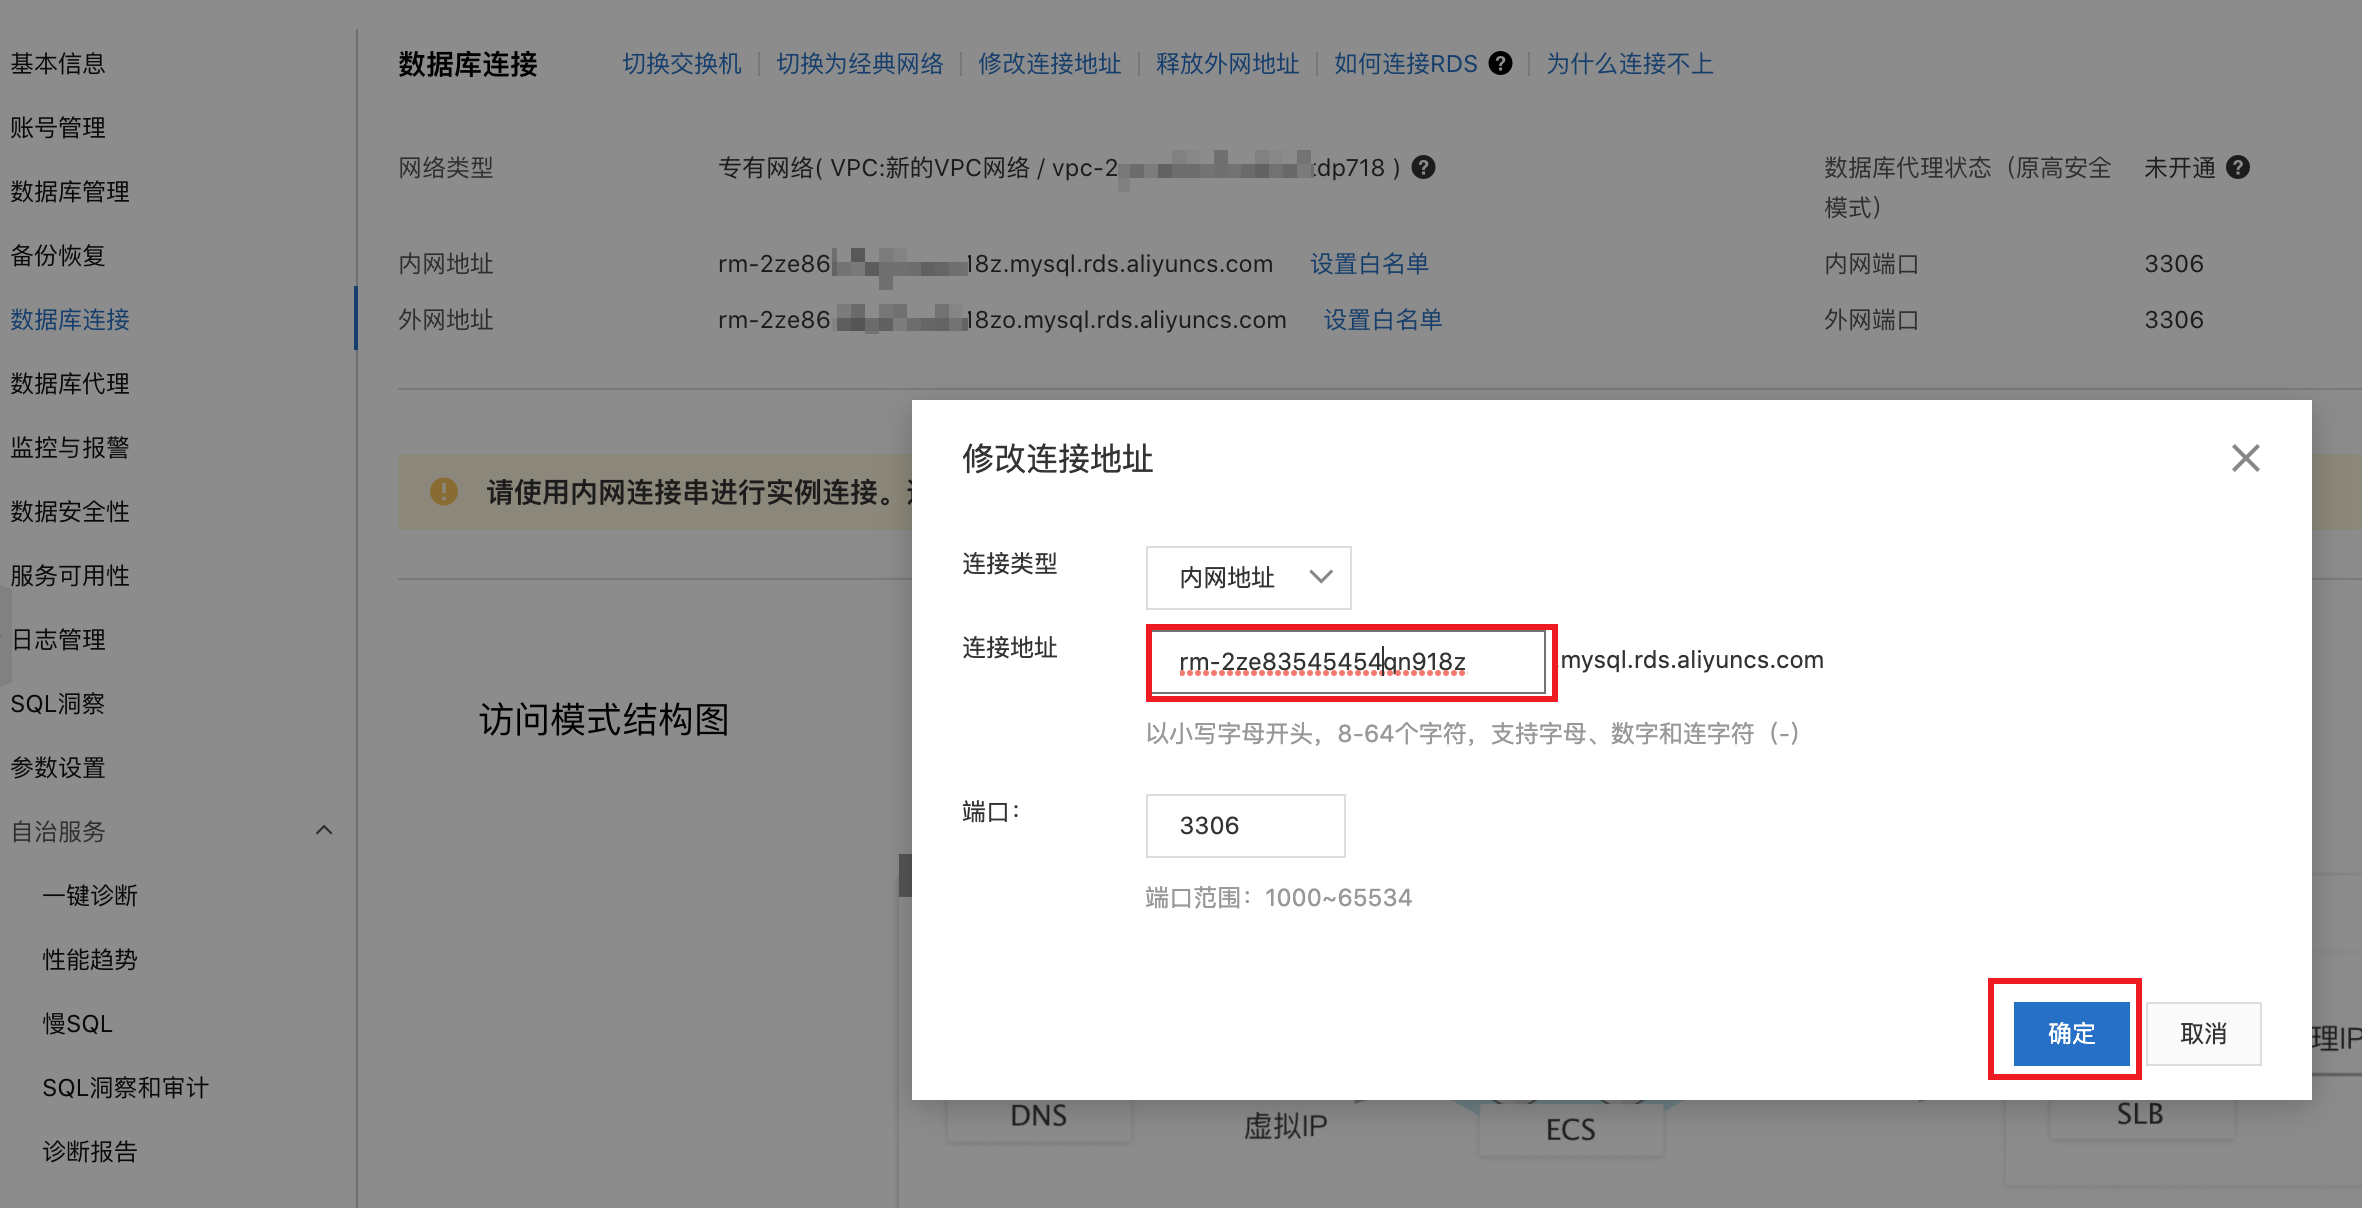Click the 释放外网地址 link
Image resolution: width=2362 pixels, height=1208 pixels.
(x=1228, y=63)
